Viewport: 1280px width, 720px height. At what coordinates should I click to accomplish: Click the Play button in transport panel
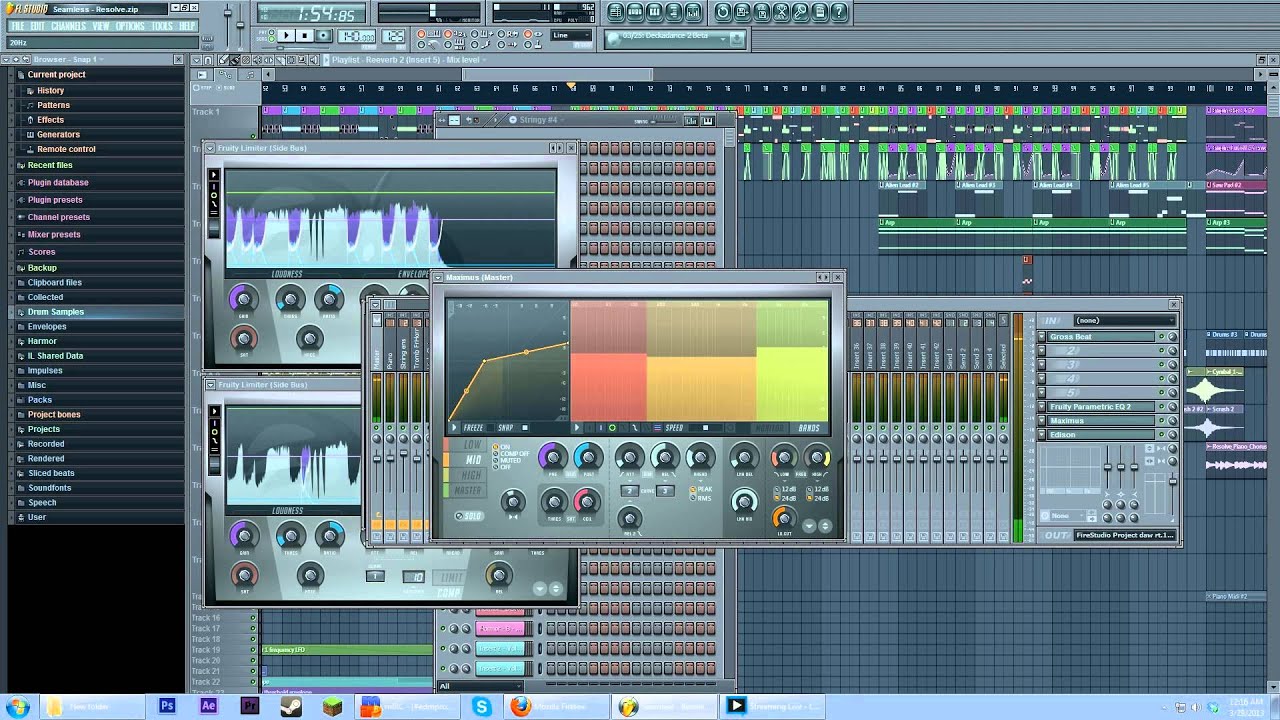(x=285, y=36)
